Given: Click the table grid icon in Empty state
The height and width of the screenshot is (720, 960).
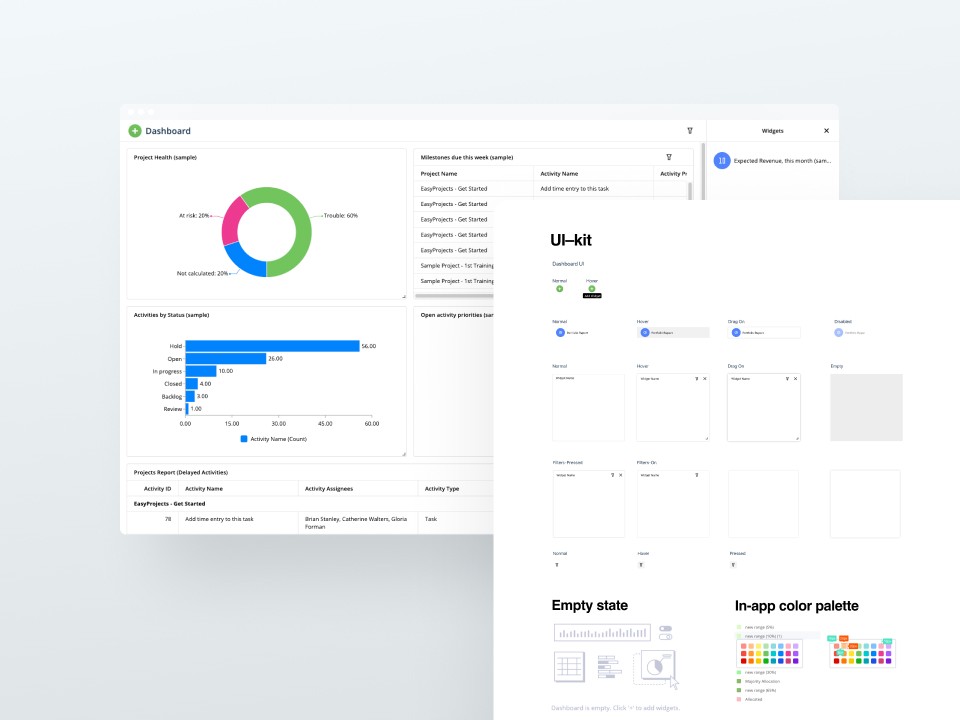Looking at the screenshot, I should click(x=569, y=667).
